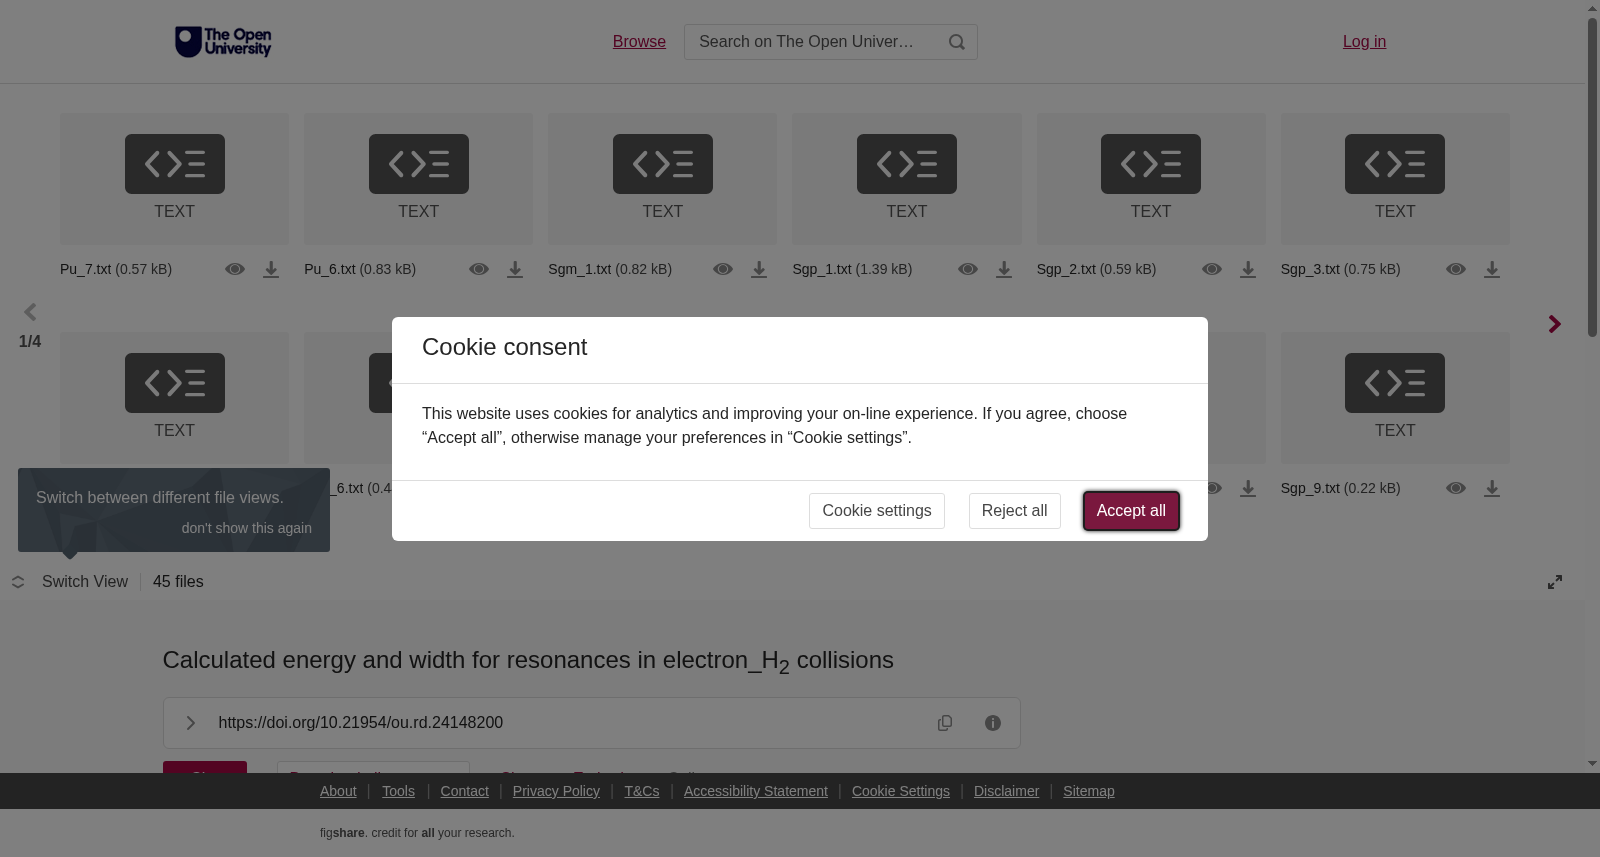Preview Sgp_3.txt using the eye icon
The image size is (1600, 857).
[x=1456, y=270]
